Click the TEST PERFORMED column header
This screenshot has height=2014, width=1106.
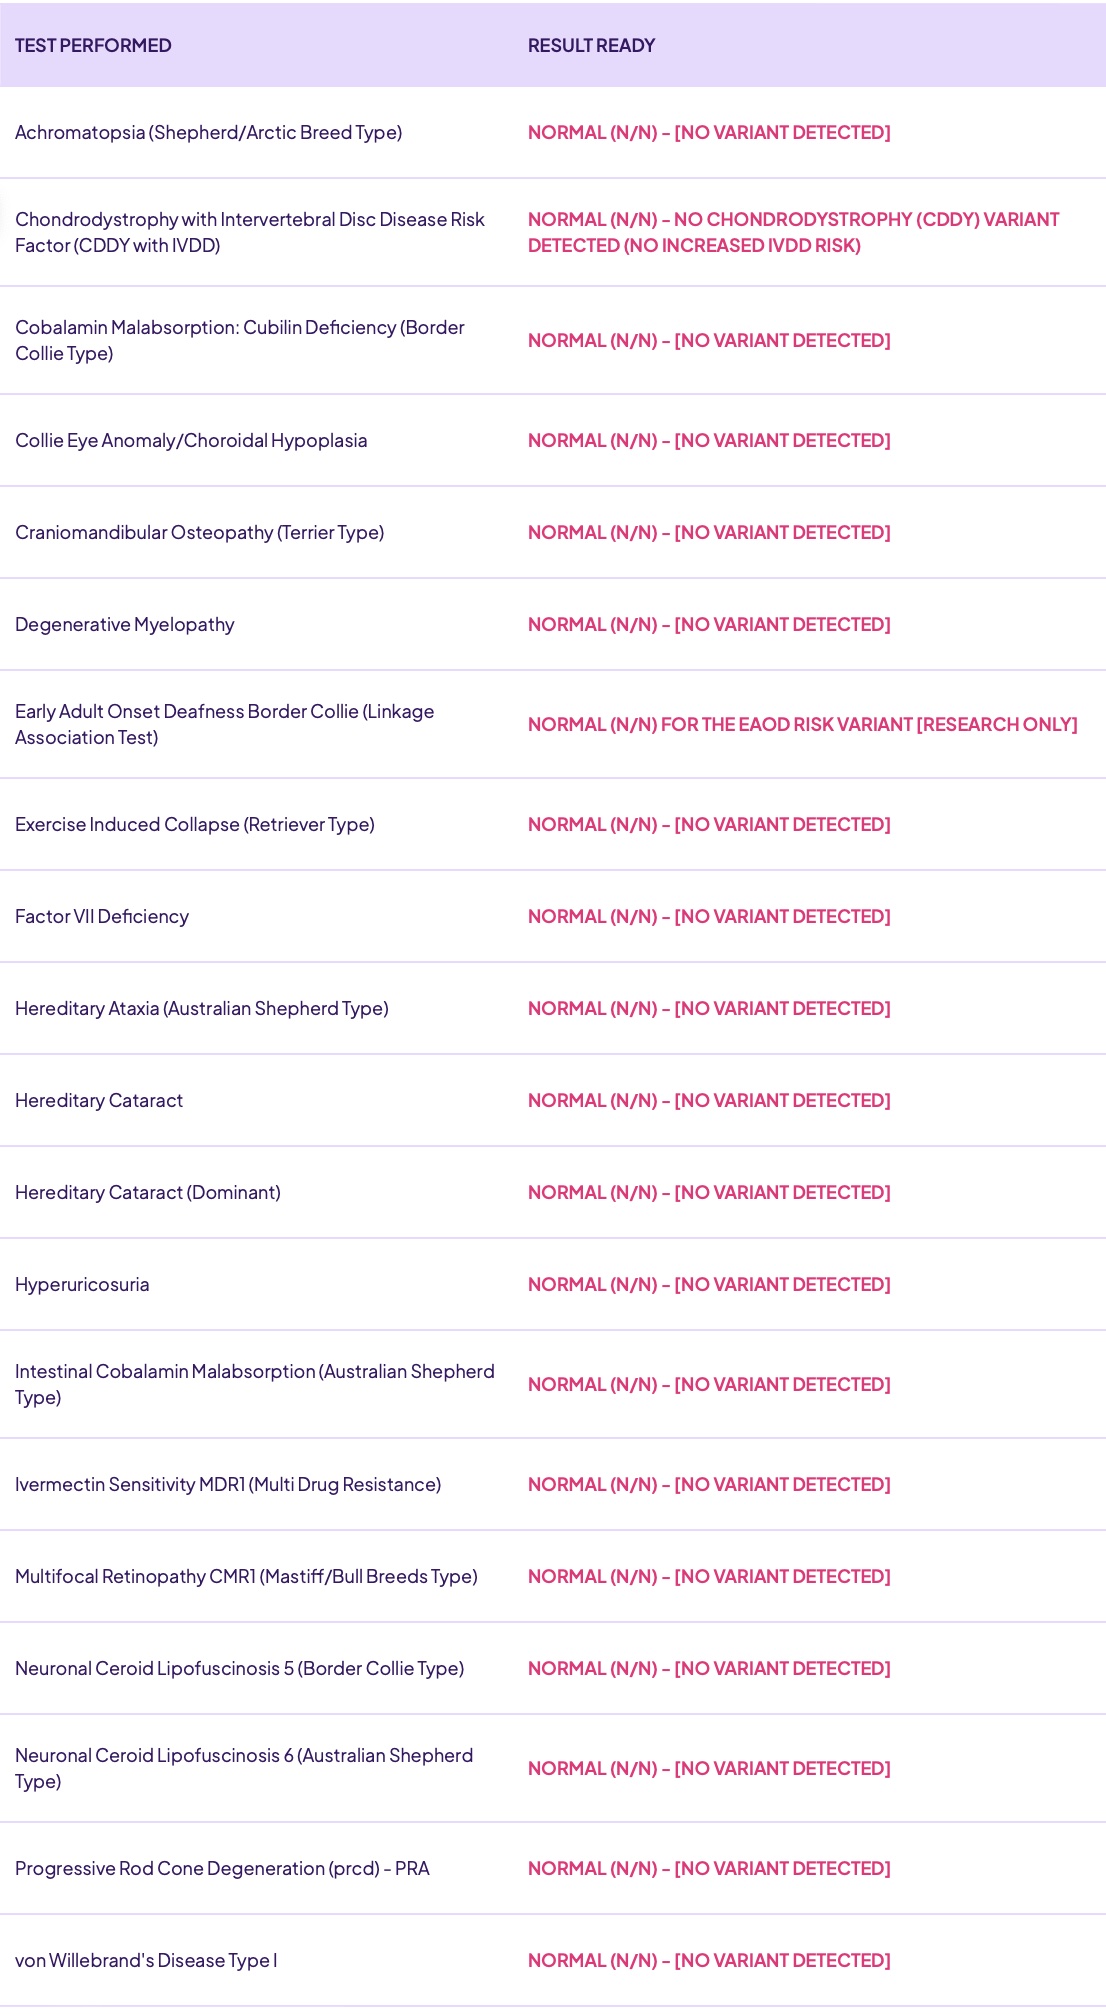(93, 46)
